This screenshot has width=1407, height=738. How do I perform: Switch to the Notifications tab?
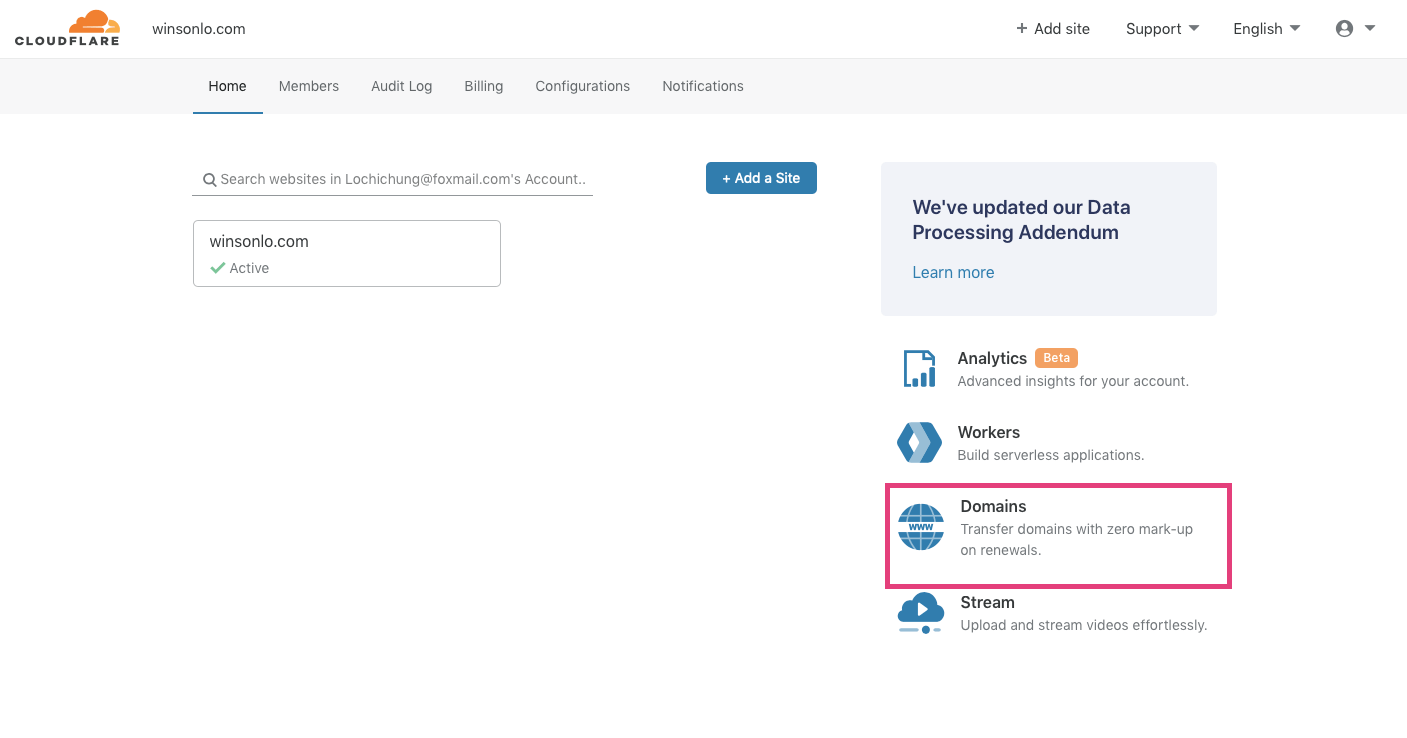(x=703, y=86)
